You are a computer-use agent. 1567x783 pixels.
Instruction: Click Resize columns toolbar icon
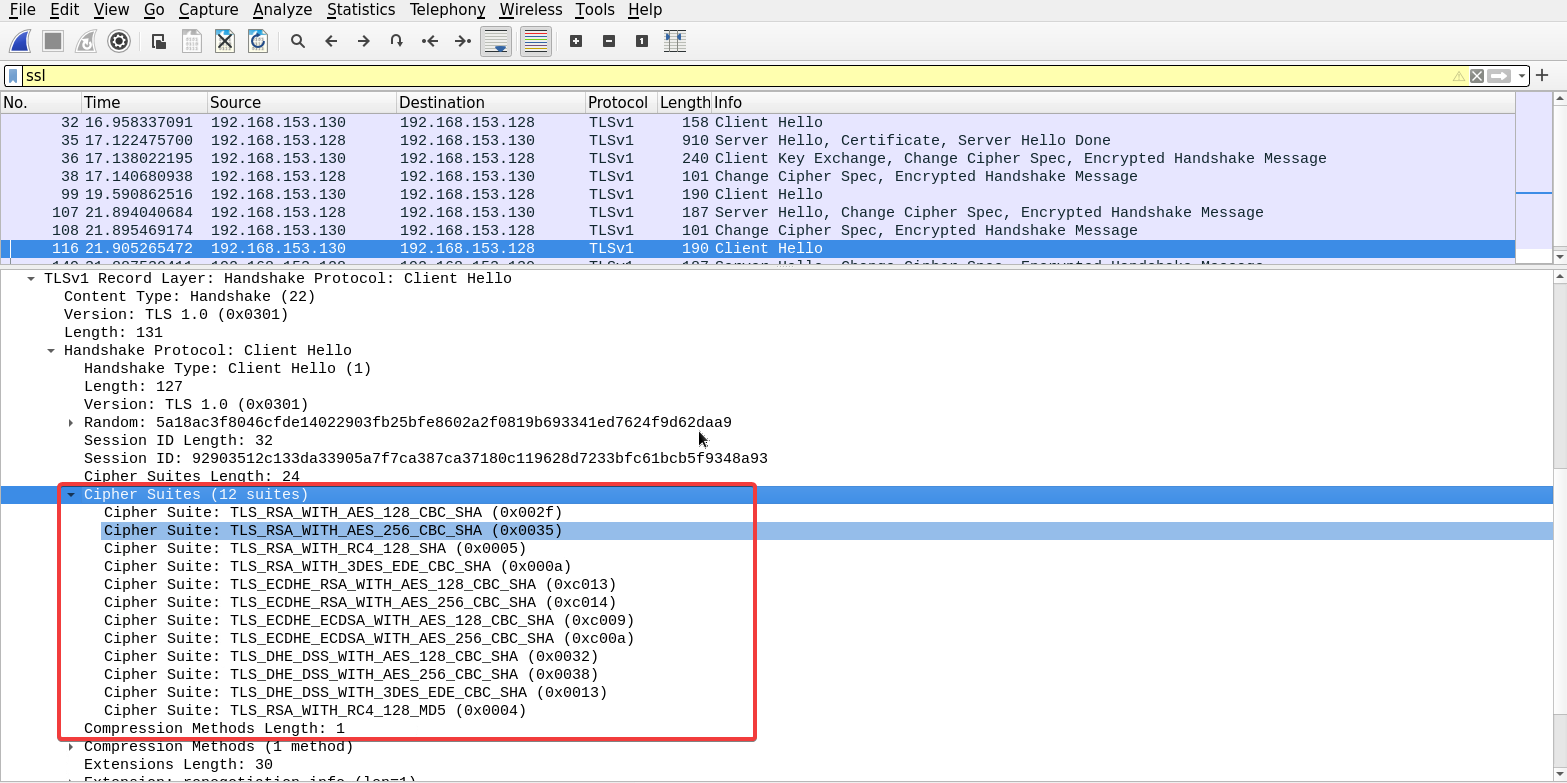pos(675,41)
